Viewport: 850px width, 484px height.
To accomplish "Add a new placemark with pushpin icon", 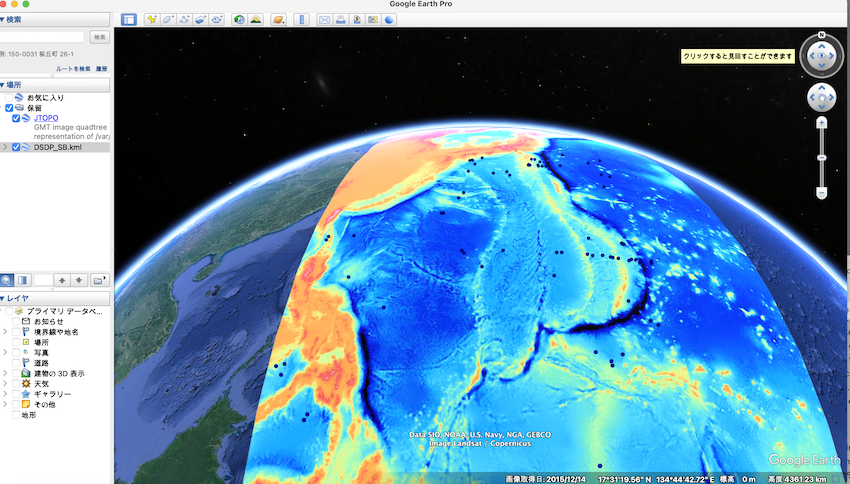I will click(152, 20).
